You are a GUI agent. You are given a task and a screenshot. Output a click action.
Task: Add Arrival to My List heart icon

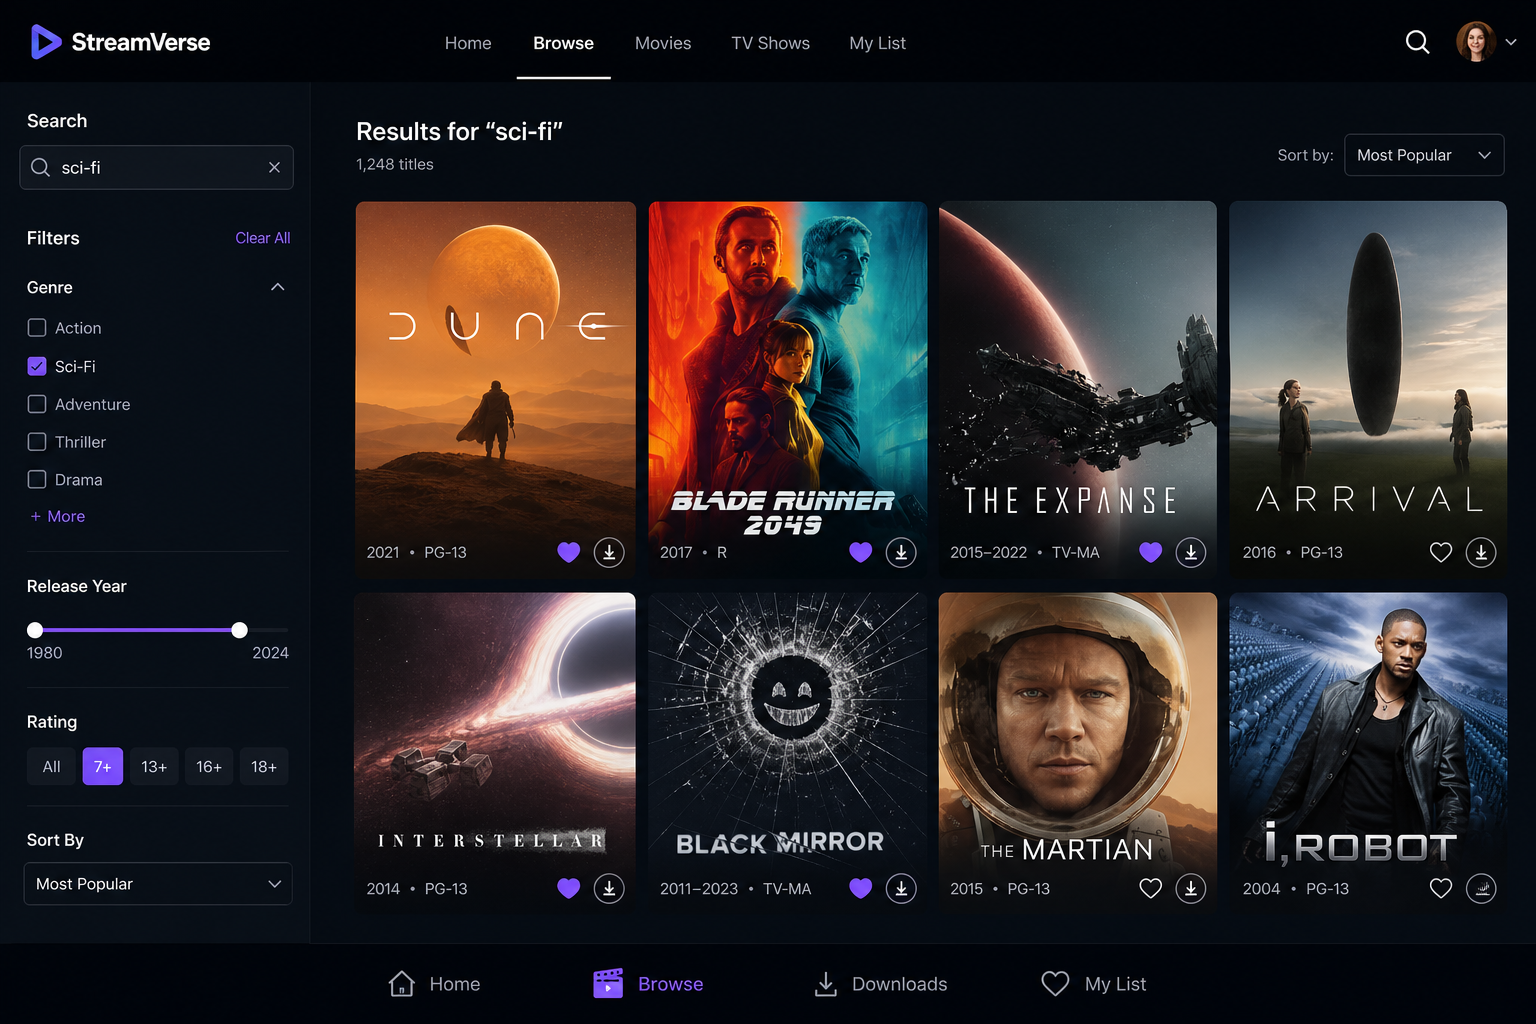[1440, 552]
